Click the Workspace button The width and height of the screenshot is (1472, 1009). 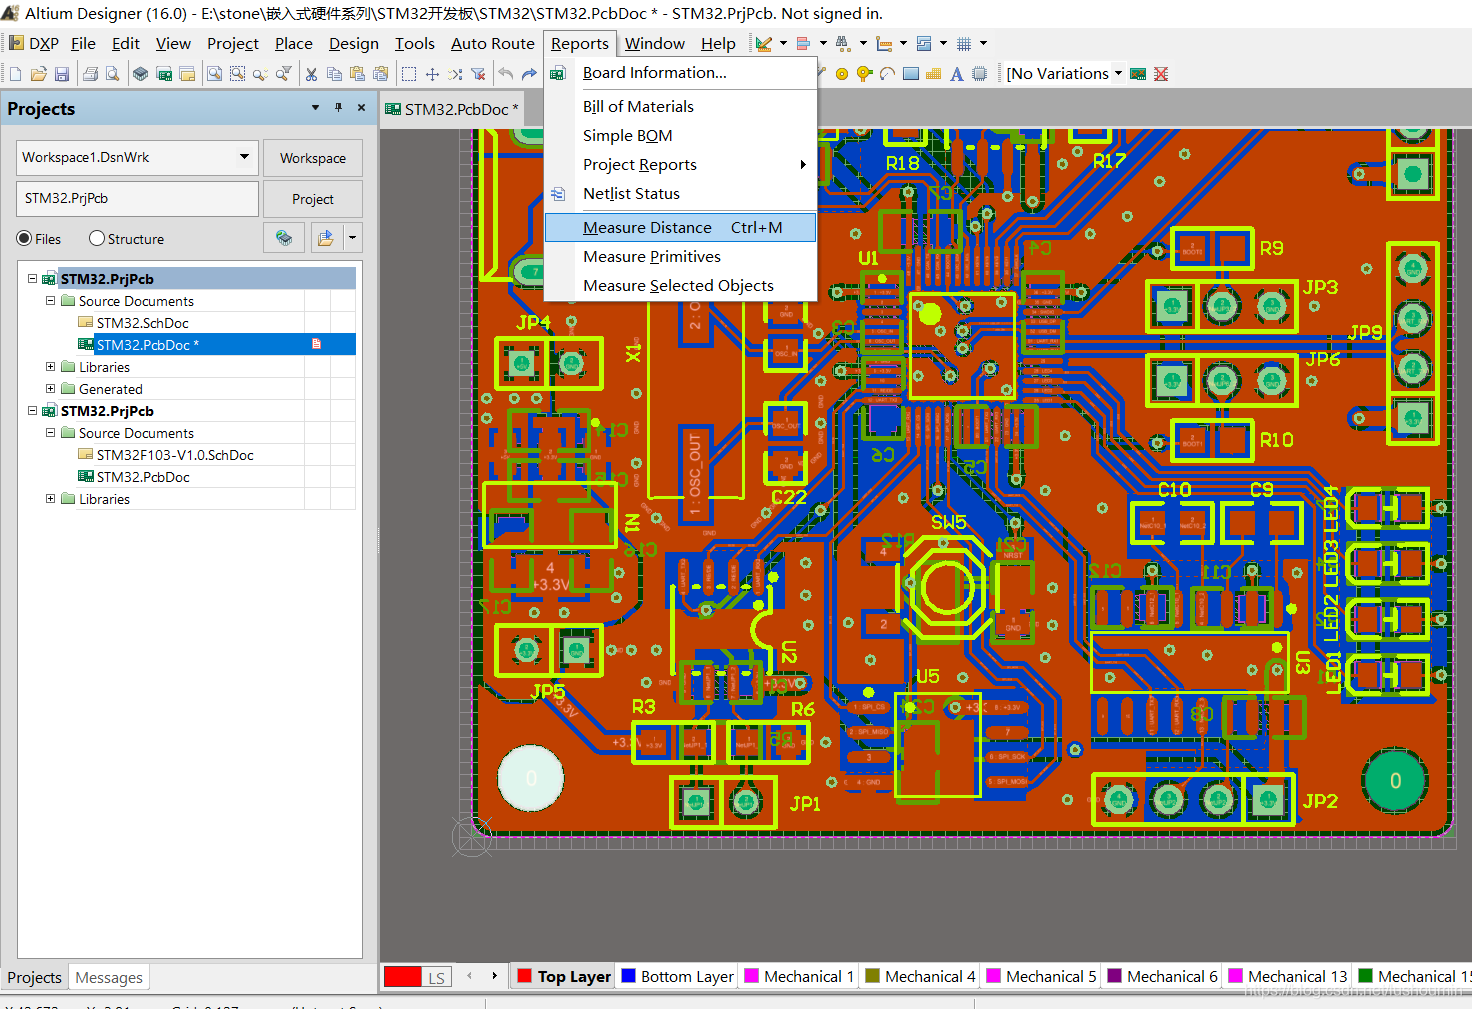coord(312,158)
